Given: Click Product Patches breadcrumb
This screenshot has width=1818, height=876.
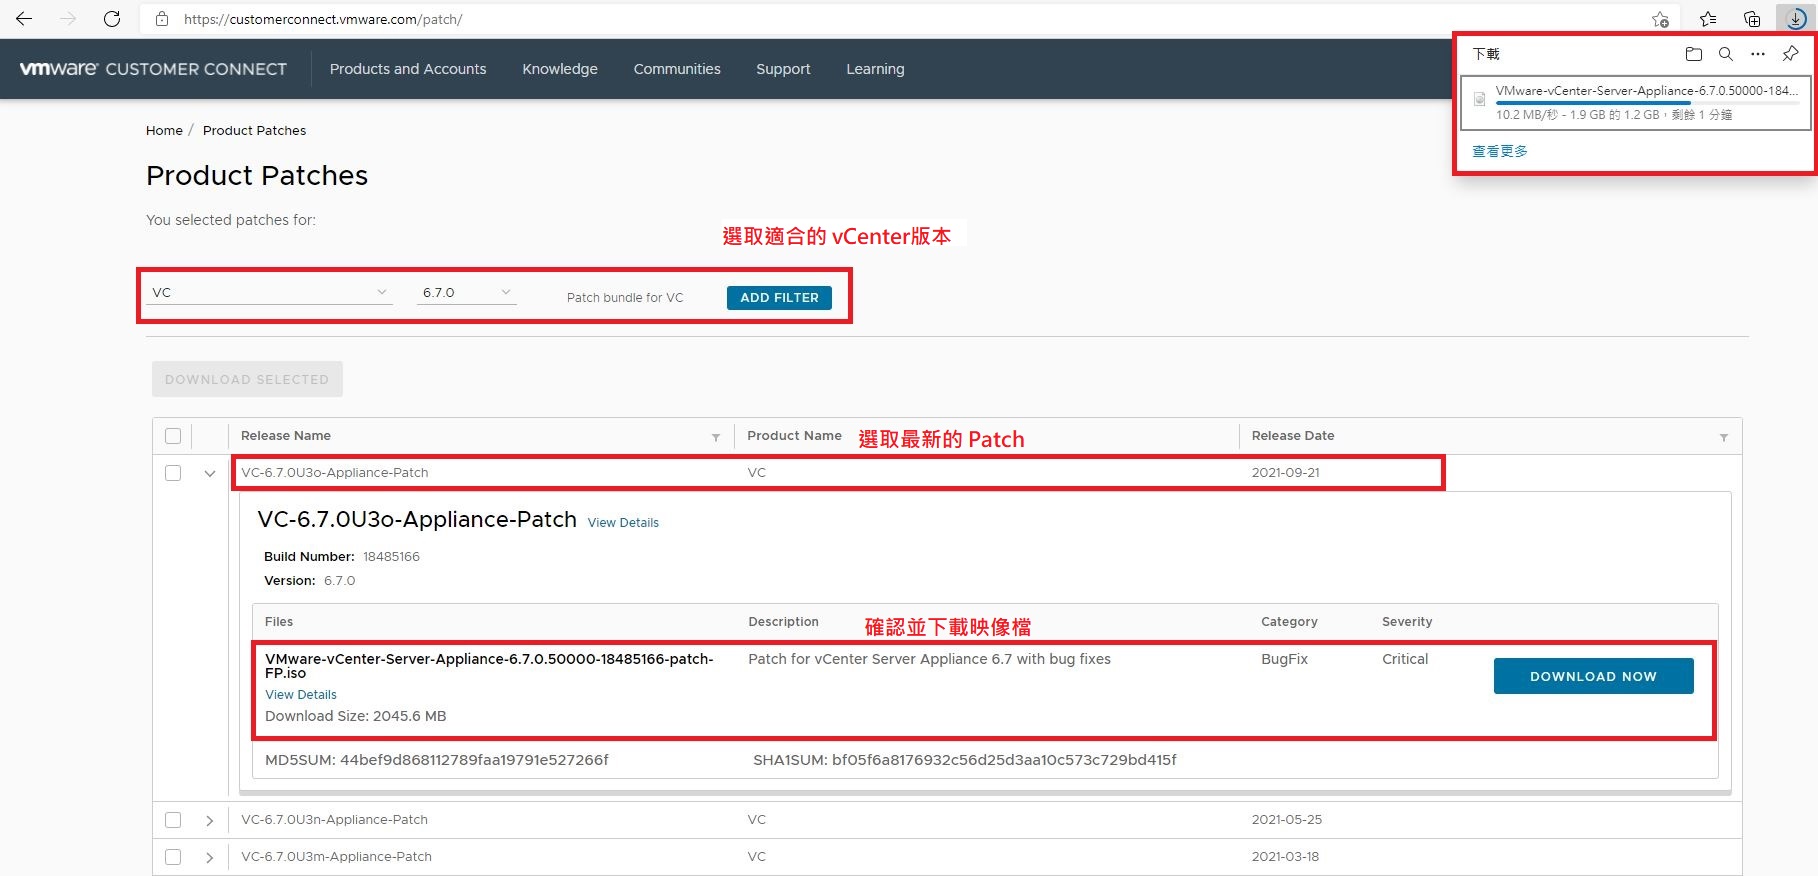Looking at the screenshot, I should click(254, 130).
